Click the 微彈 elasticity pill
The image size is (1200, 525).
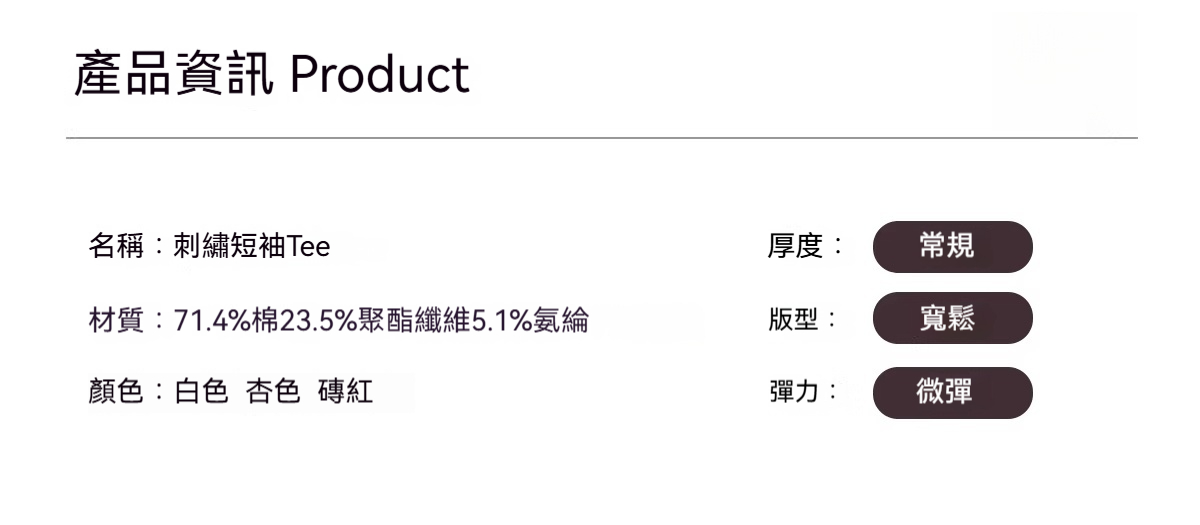(952, 392)
